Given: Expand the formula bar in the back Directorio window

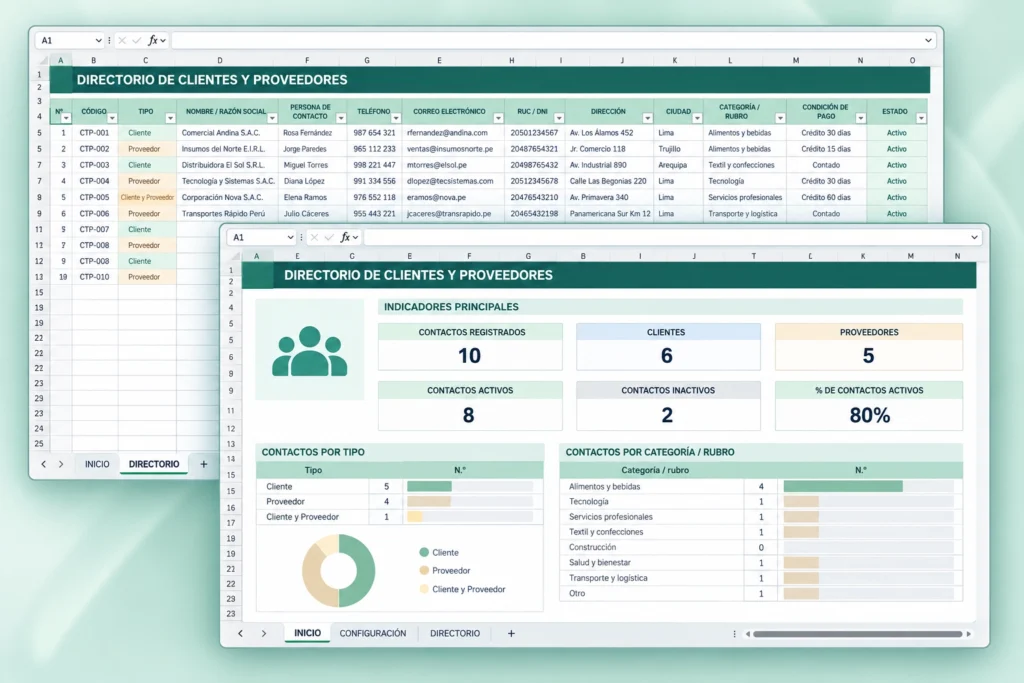Looking at the screenshot, I should [x=928, y=40].
